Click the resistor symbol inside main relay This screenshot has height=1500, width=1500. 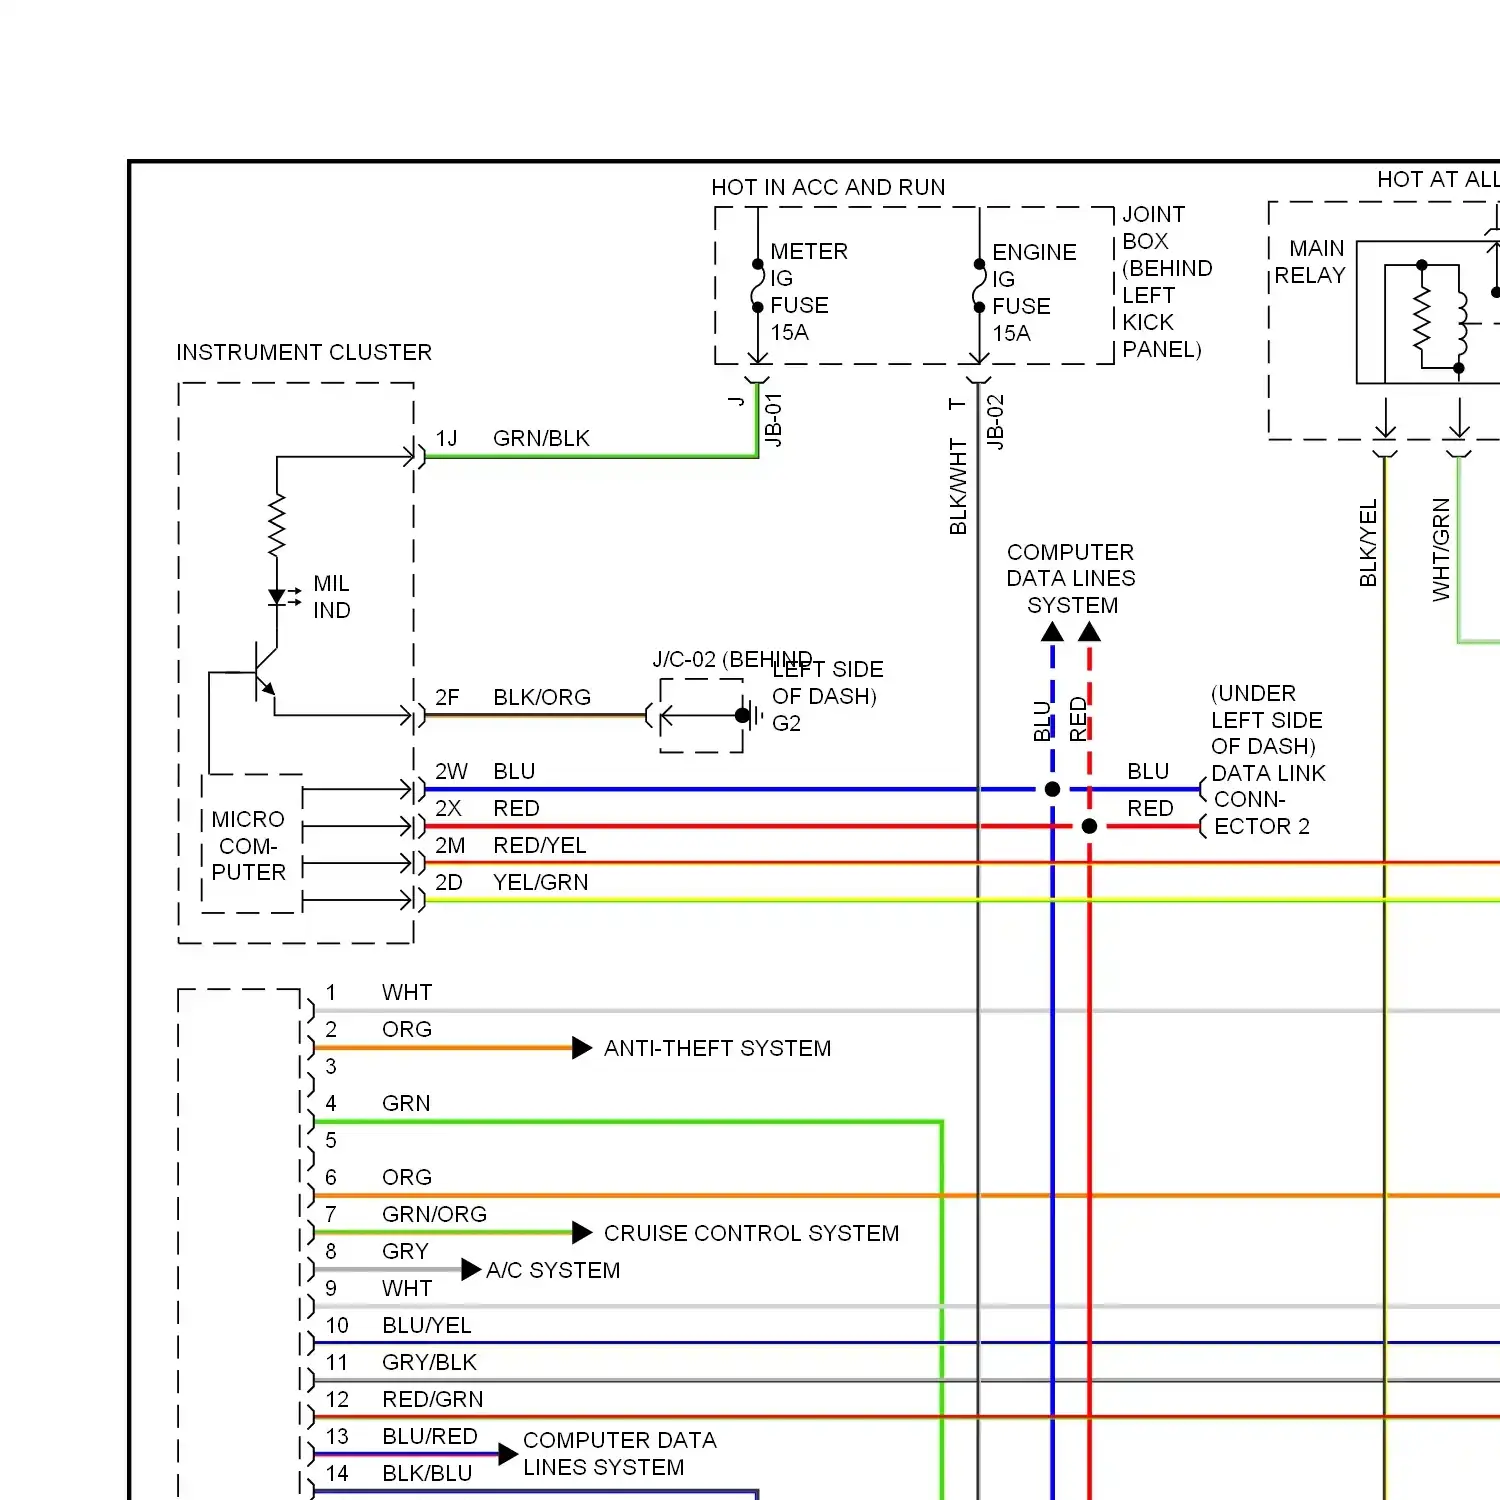point(1422,318)
